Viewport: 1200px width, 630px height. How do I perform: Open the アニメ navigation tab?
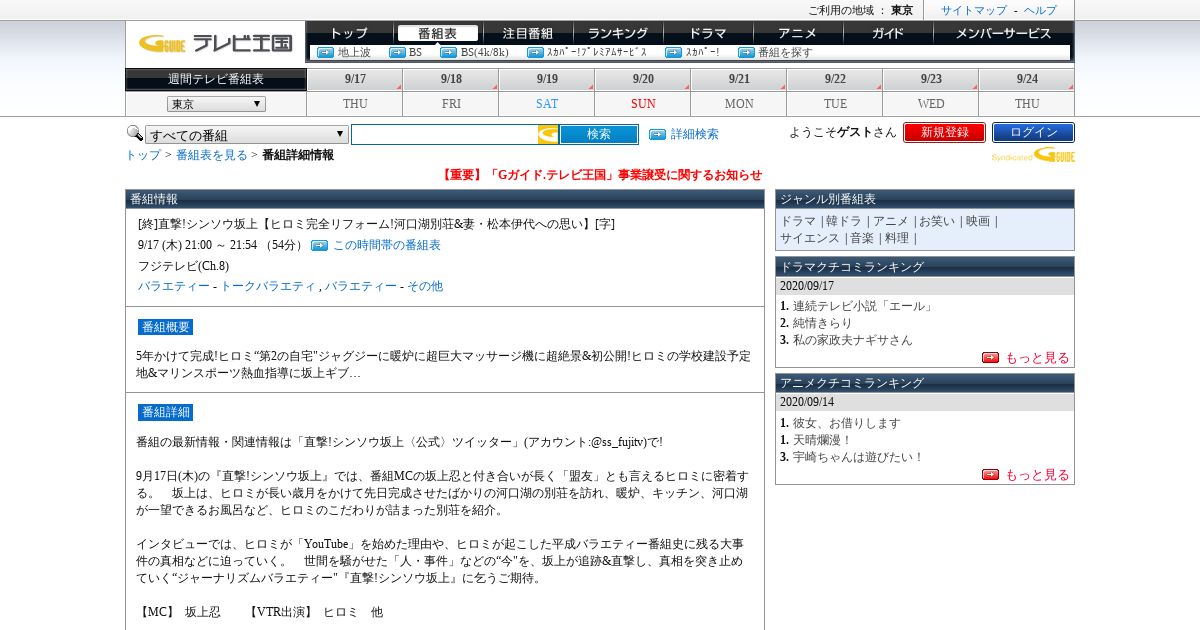(x=797, y=33)
